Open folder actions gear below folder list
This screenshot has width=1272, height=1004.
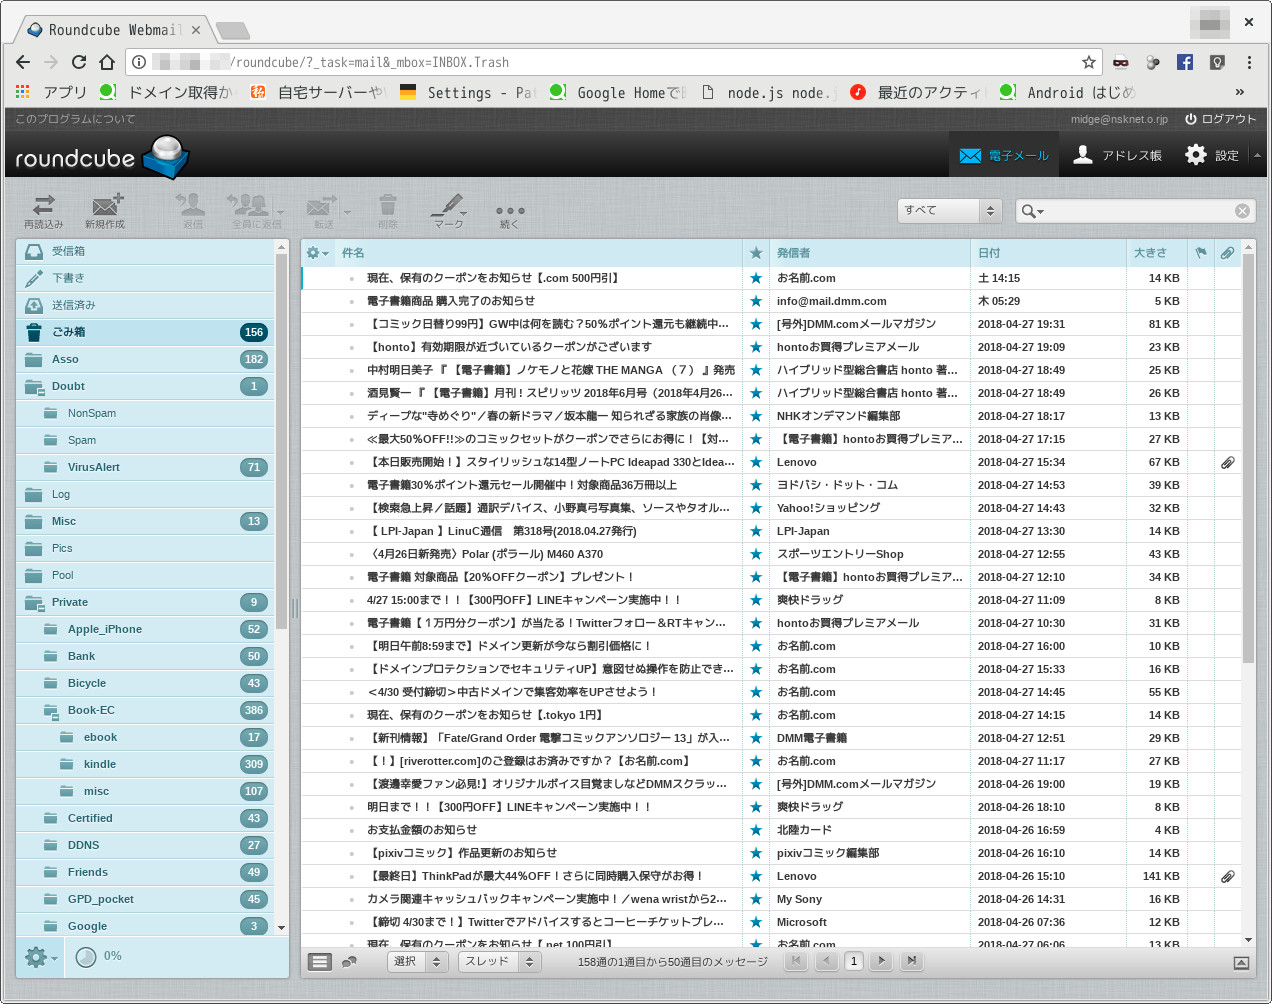(40, 957)
